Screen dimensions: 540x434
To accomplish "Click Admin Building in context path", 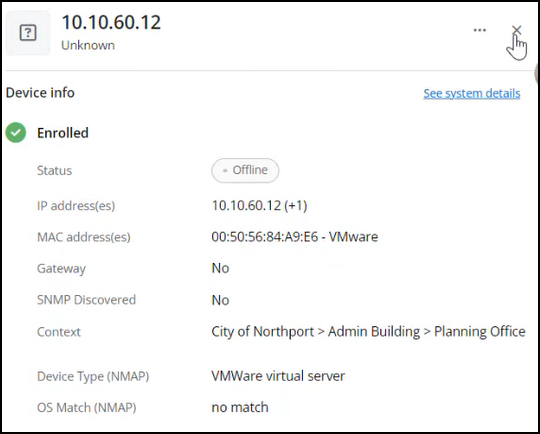I will tap(374, 331).
